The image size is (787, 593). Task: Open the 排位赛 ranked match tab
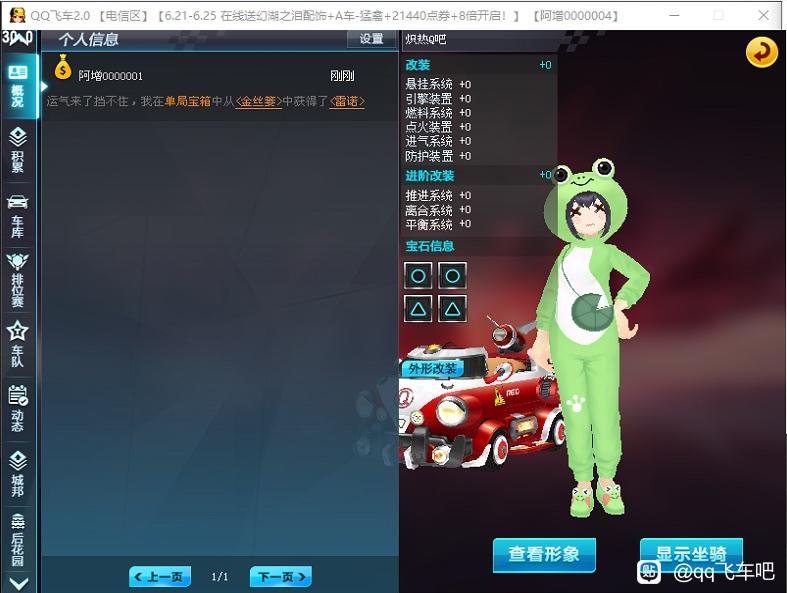pos(18,280)
